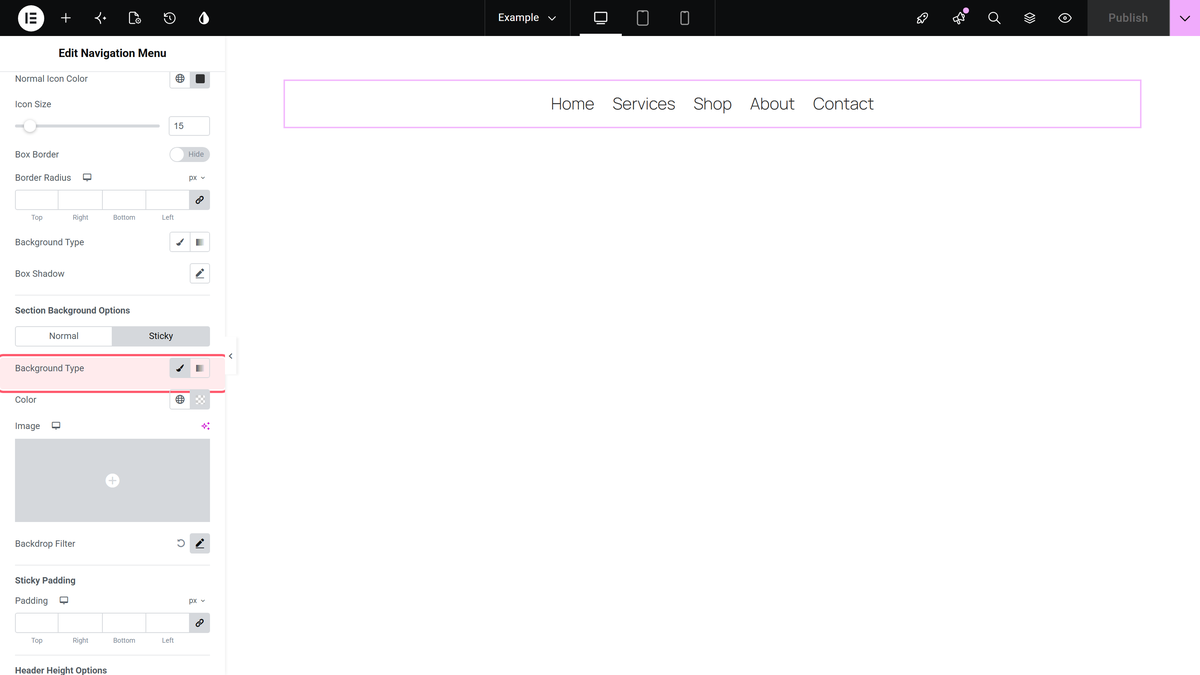Click the Icon Size value field
Image resolution: width=1200 pixels, height=675 pixels.
click(190, 126)
